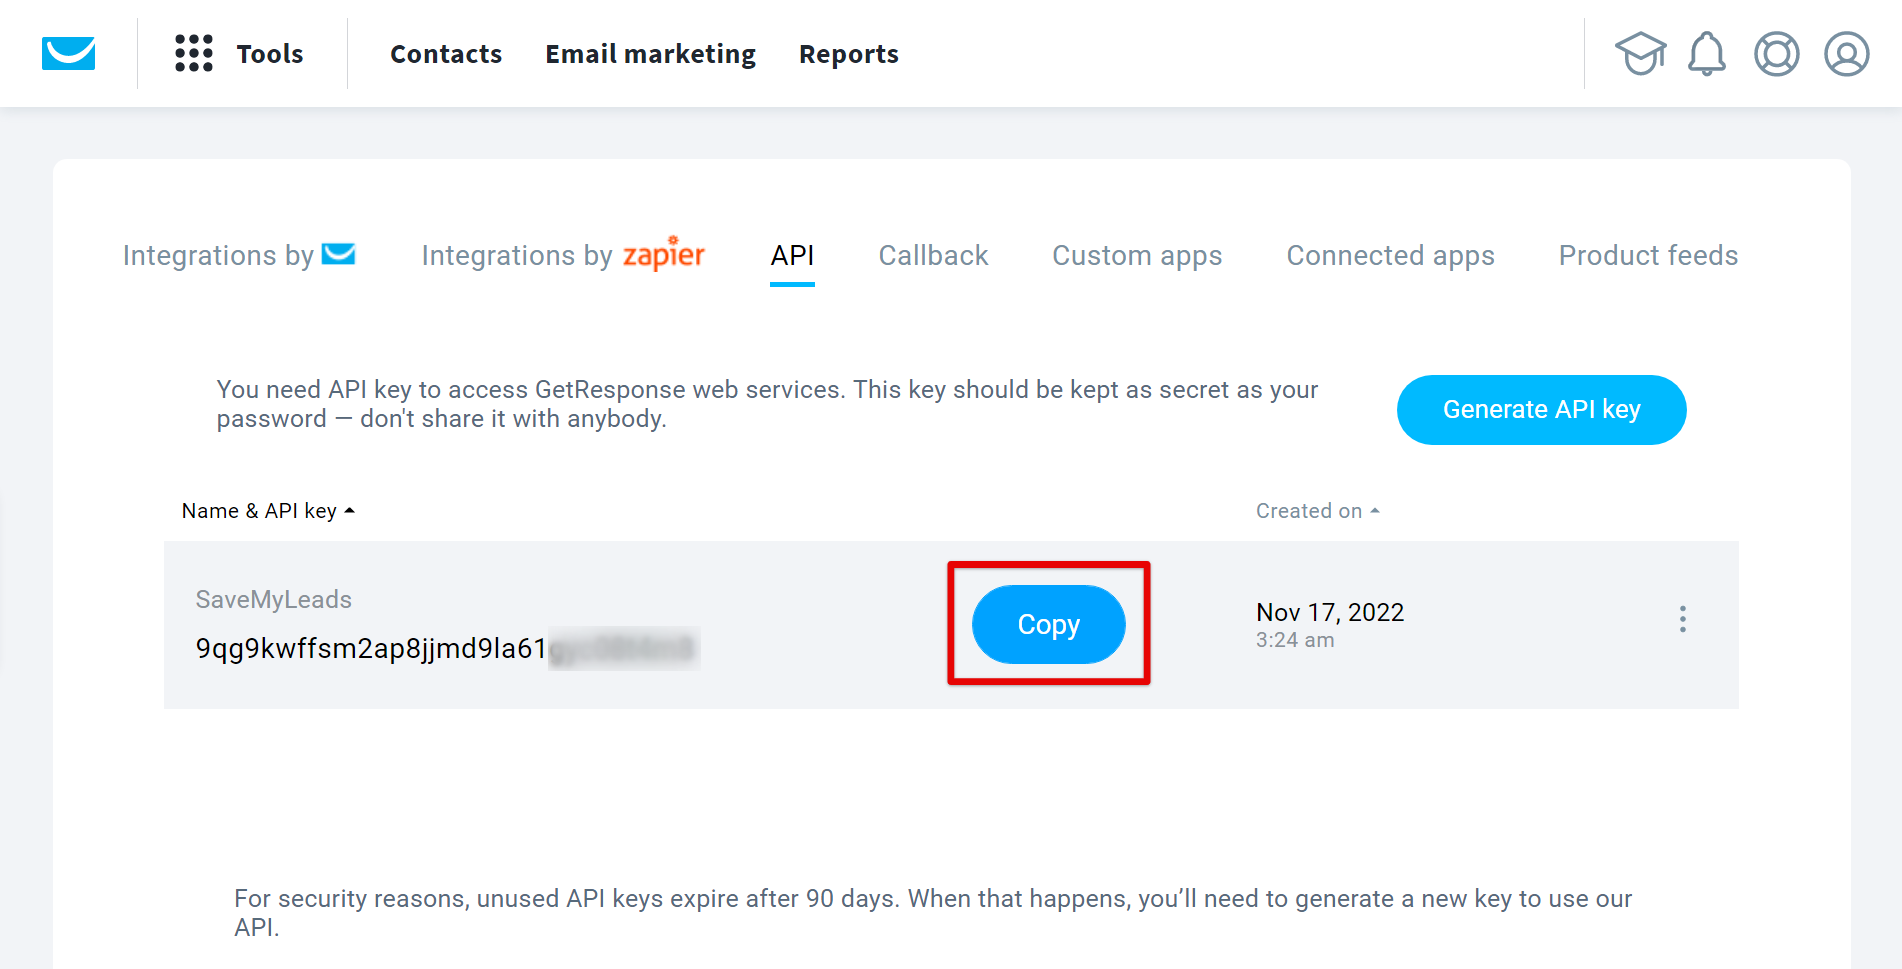This screenshot has width=1902, height=969.
Task: Open the help lifebuoy icon
Action: 1777,54
